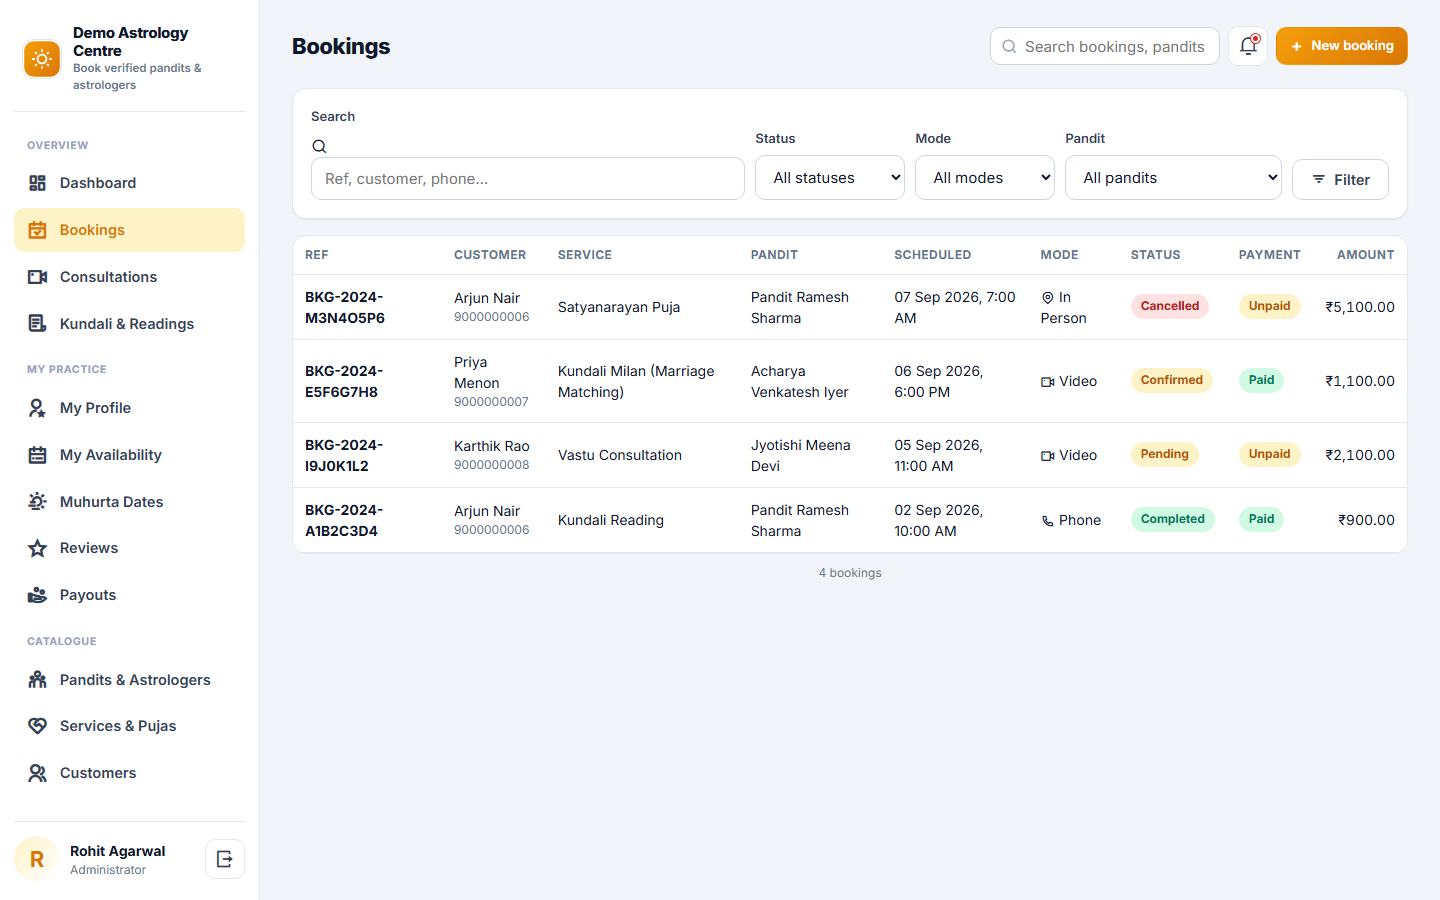The image size is (1440, 900).
Task: Click the logout icon beside Rohit Agarwal
Action: [x=225, y=859]
